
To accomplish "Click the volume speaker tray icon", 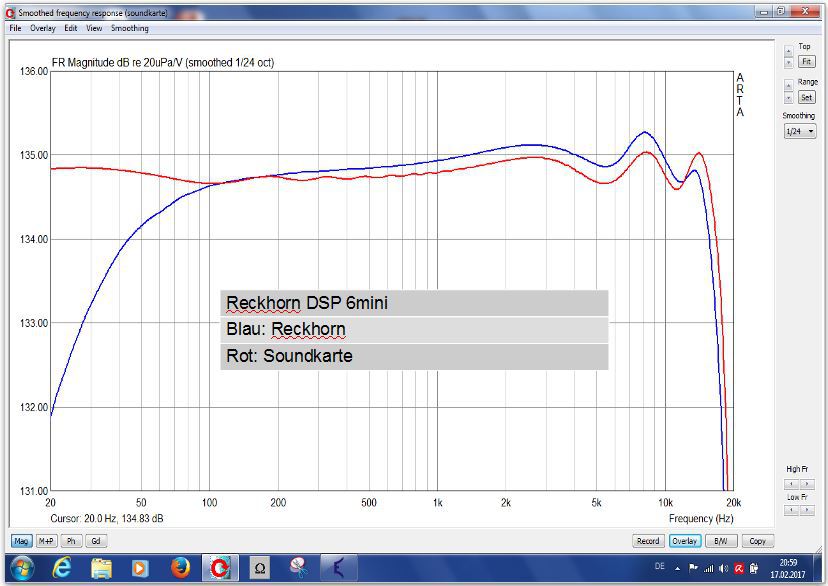I will click(x=723, y=568).
